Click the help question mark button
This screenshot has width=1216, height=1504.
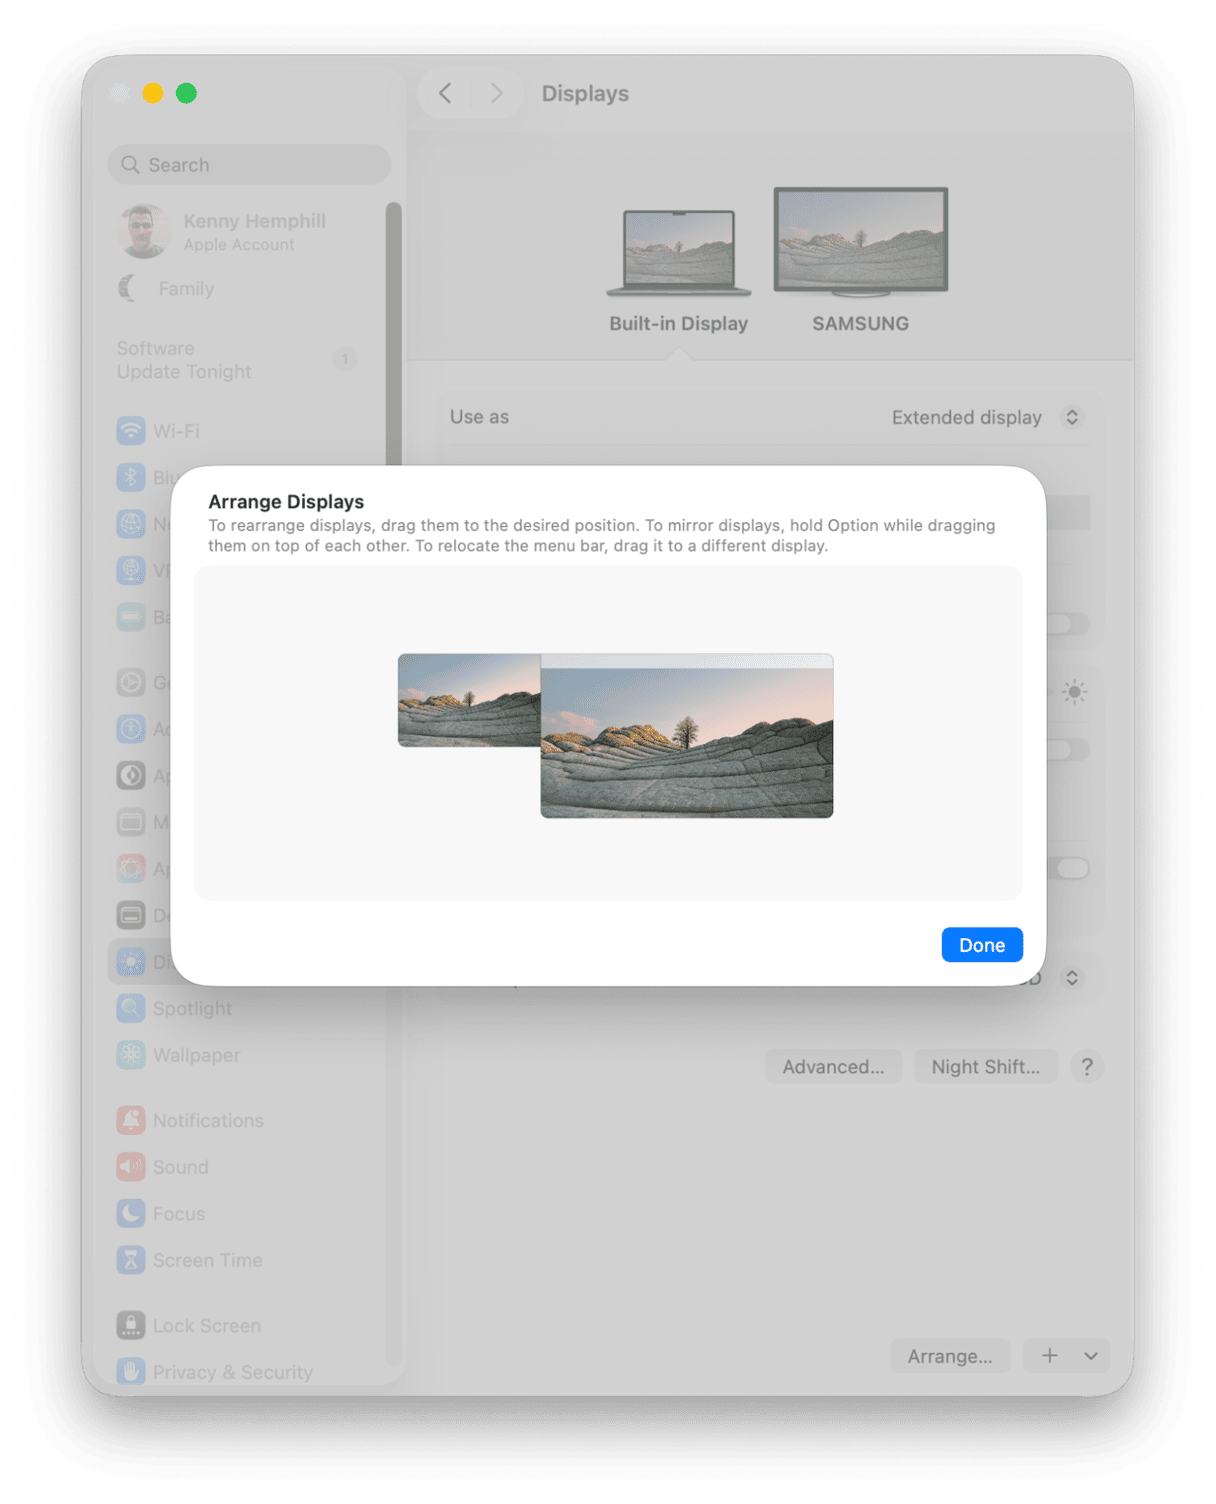(1086, 1066)
